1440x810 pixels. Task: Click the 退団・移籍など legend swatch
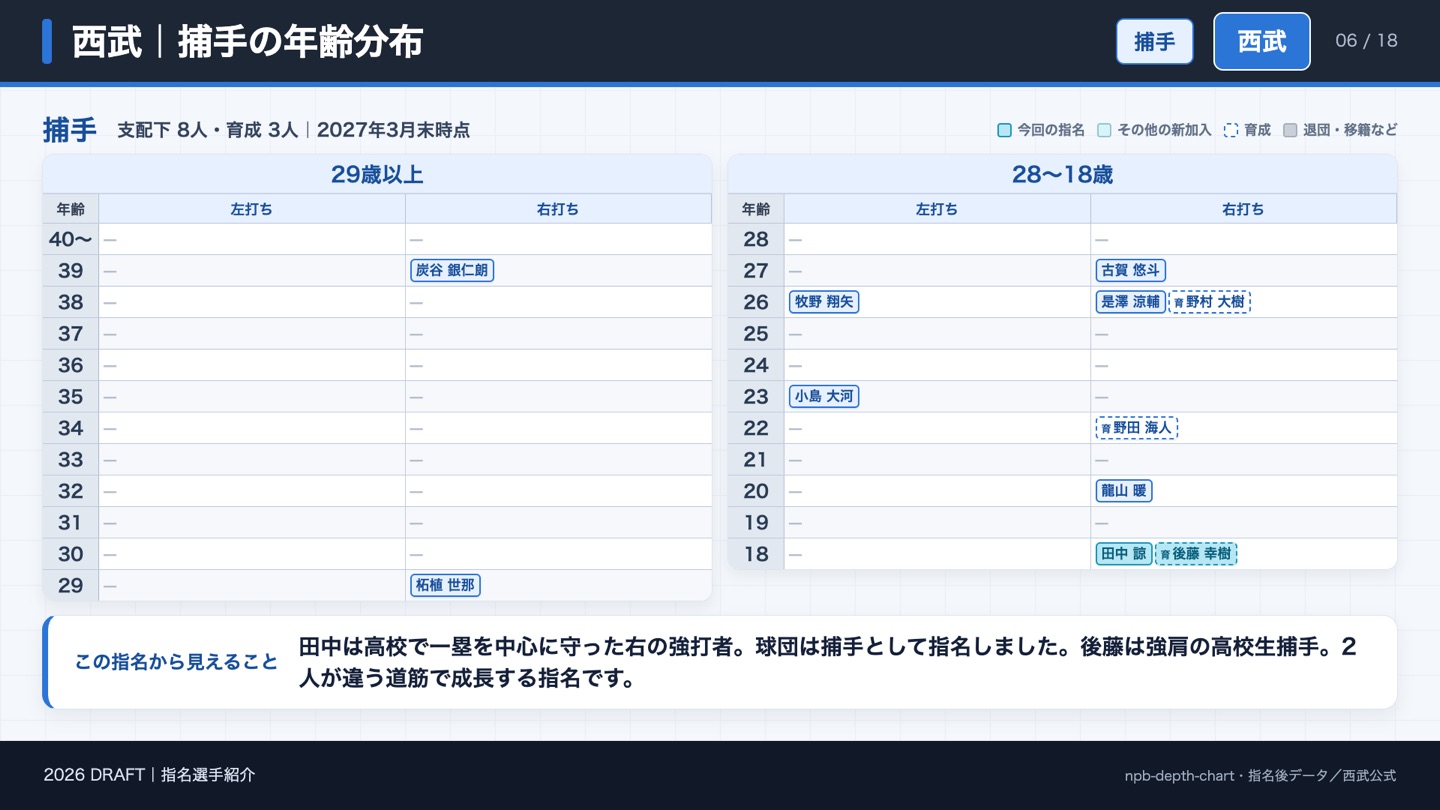[x=1290, y=130]
